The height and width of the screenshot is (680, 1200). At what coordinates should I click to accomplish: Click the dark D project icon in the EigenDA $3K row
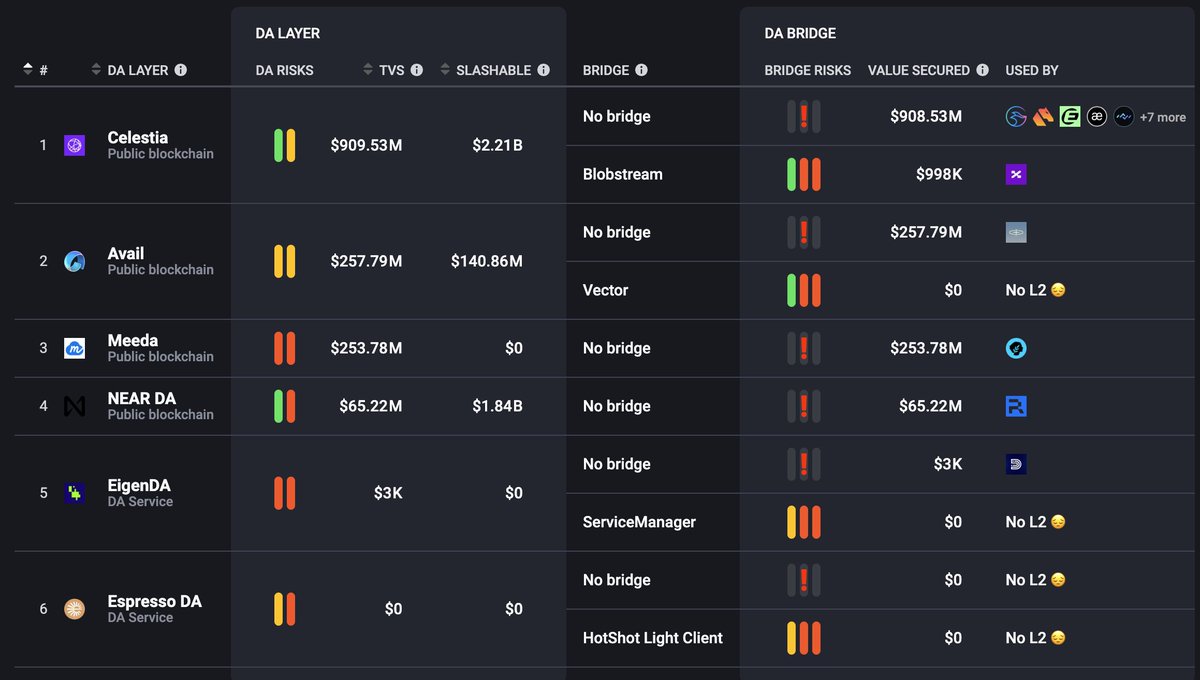(x=1016, y=464)
